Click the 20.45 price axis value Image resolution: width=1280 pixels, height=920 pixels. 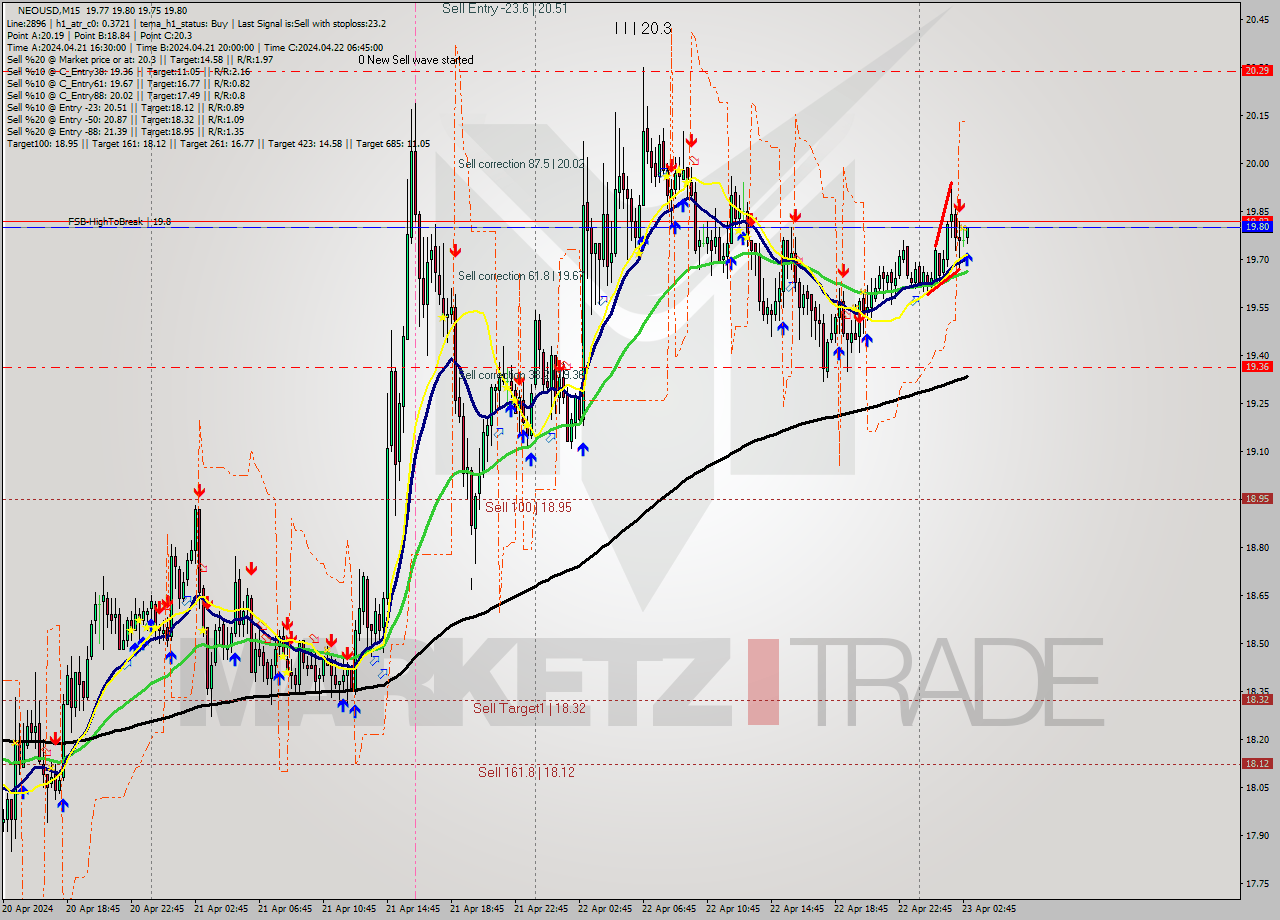(1256, 19)
